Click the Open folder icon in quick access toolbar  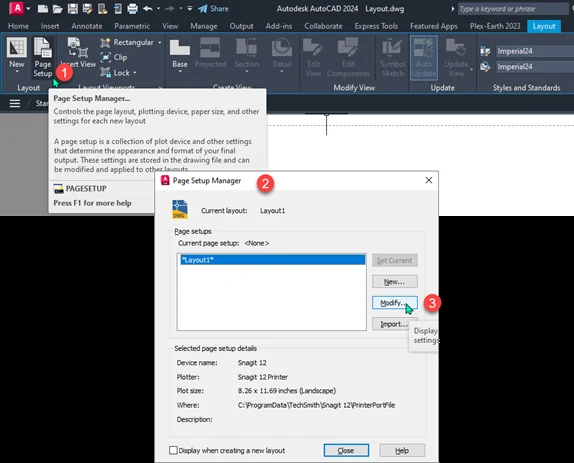[57, 8]
